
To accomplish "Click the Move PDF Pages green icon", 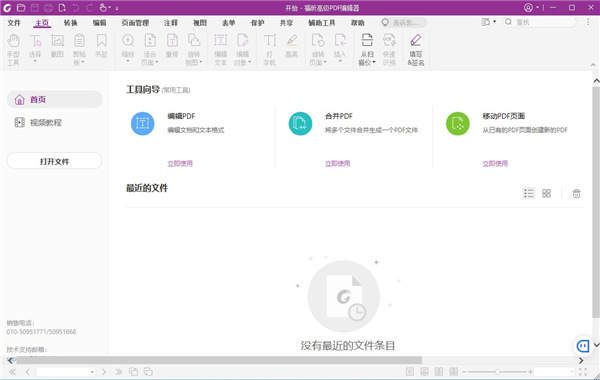I will (x=458, y=124).
